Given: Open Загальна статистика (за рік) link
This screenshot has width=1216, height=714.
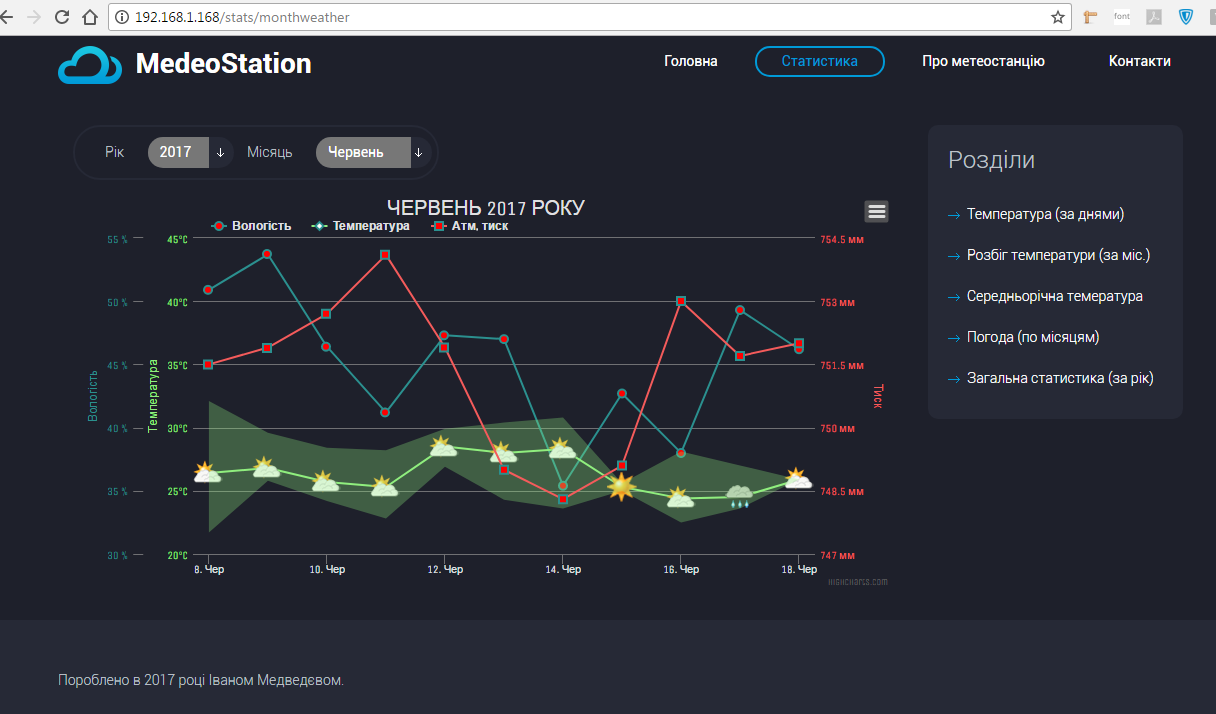Looking at the screenshot, I should pyautogui.click(x=1060, y=378).
